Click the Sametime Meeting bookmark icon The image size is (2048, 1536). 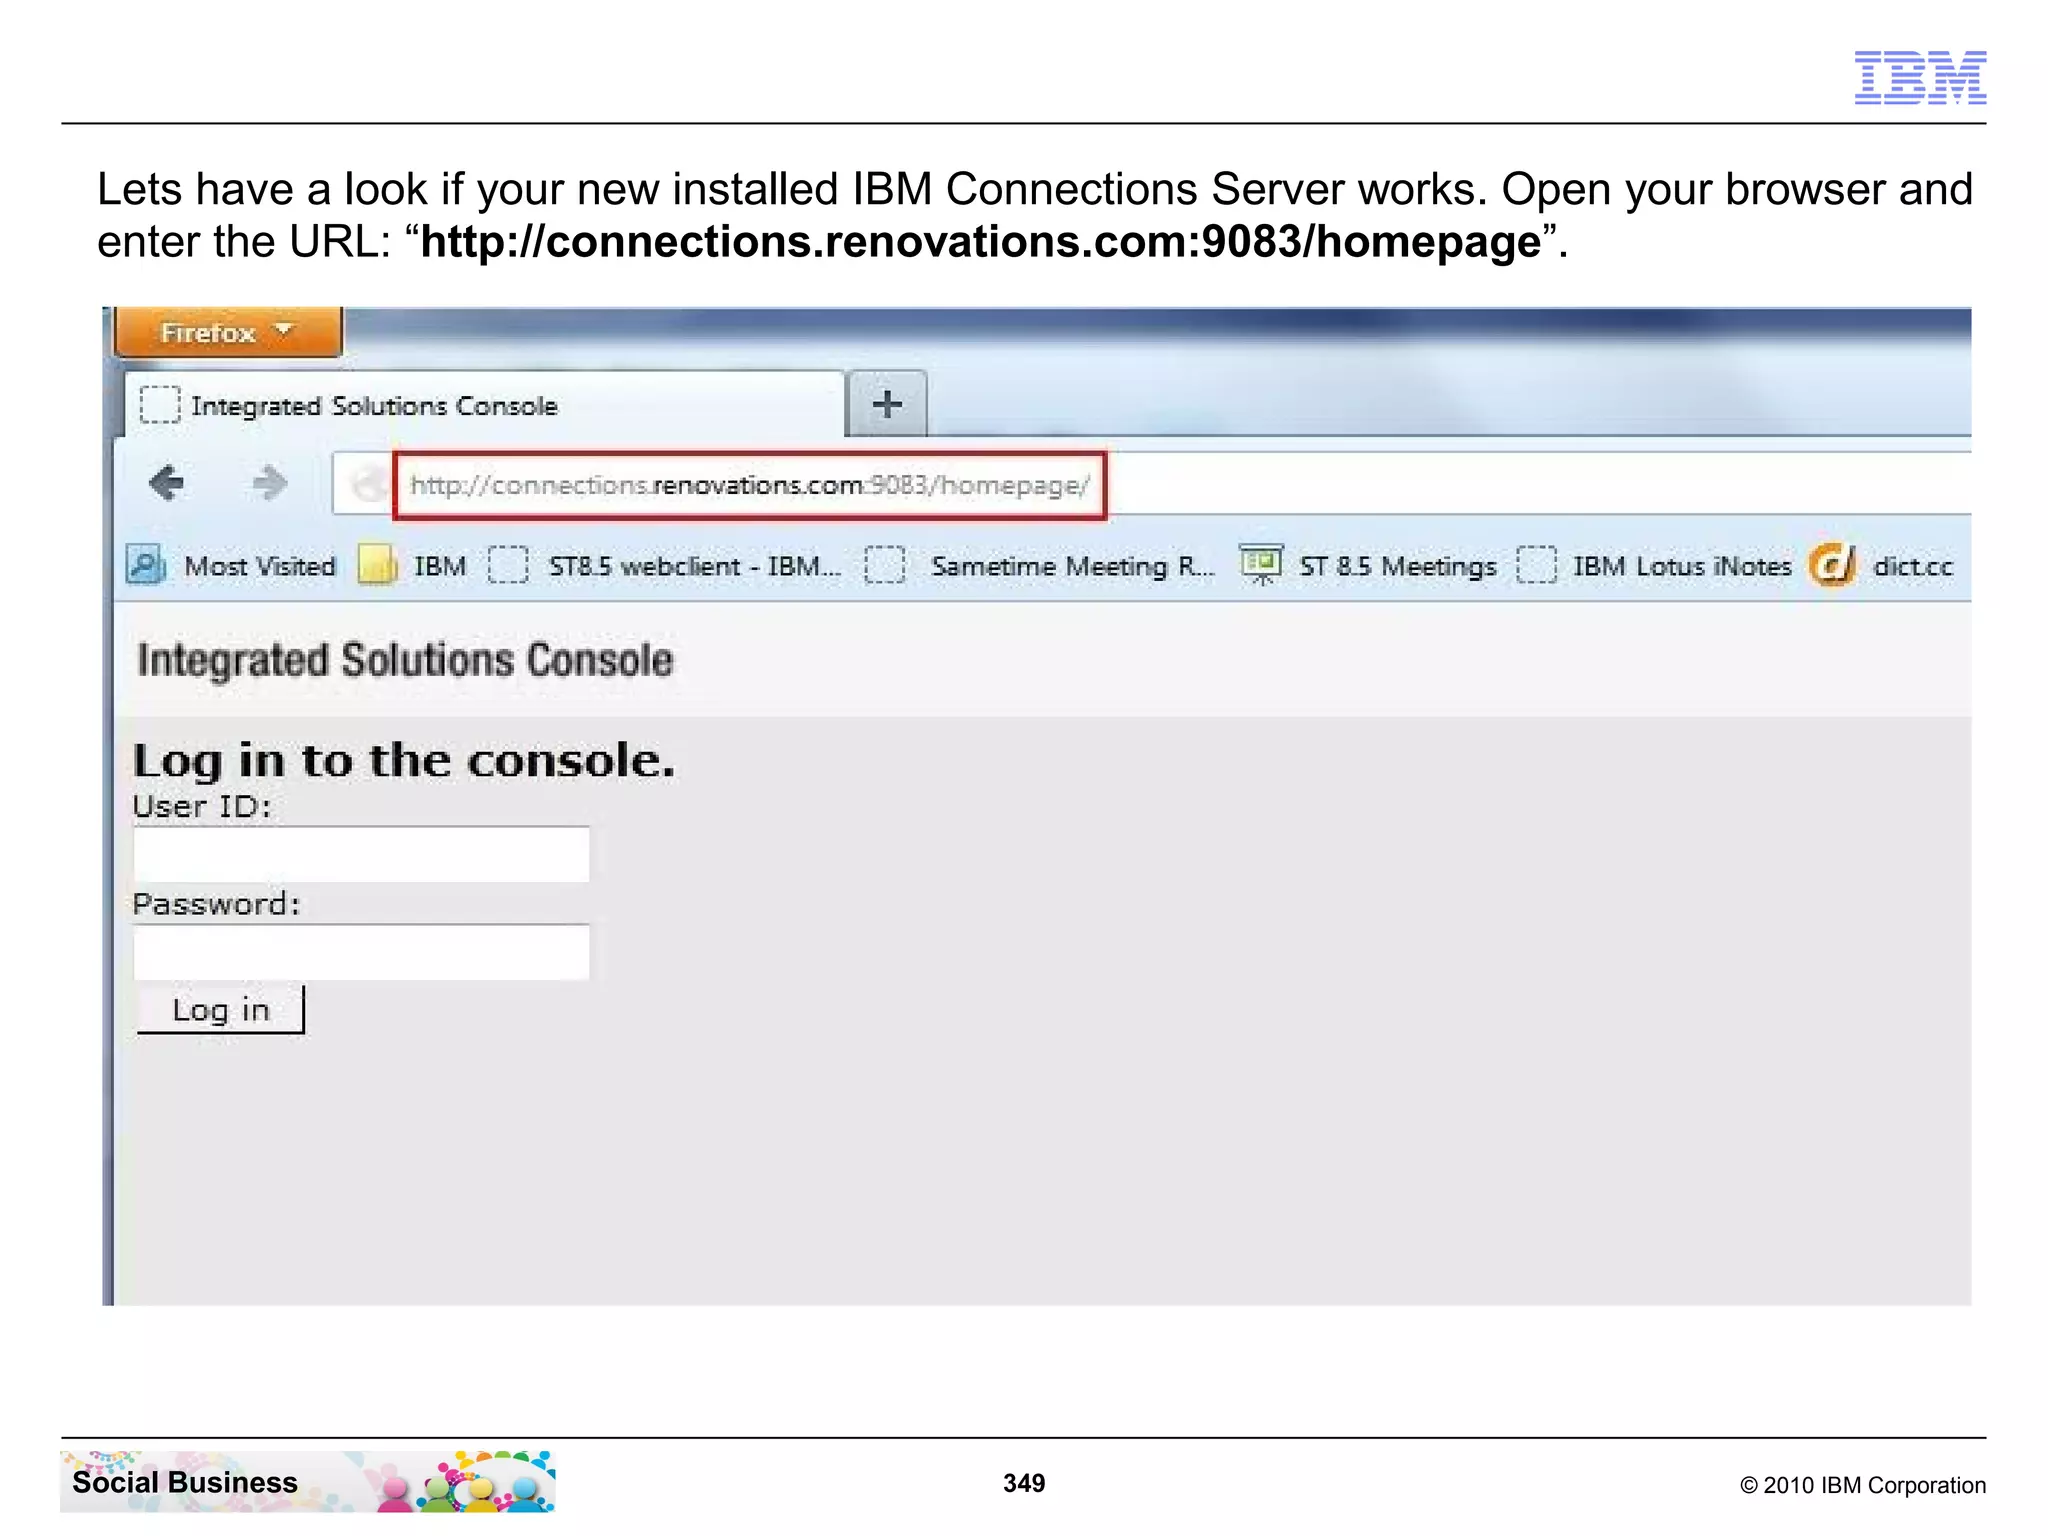[x=885, y=565]
